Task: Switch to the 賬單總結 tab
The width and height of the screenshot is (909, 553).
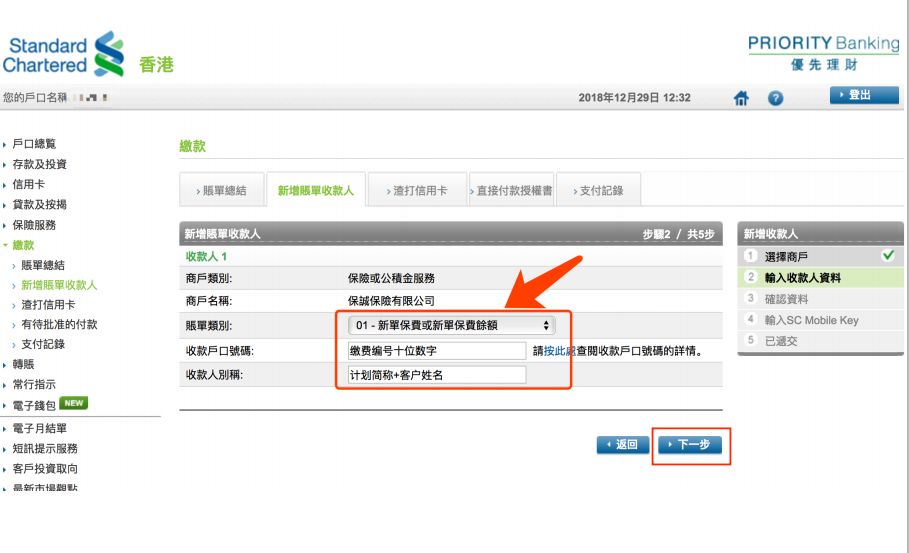Action: [x=222, y=190]
